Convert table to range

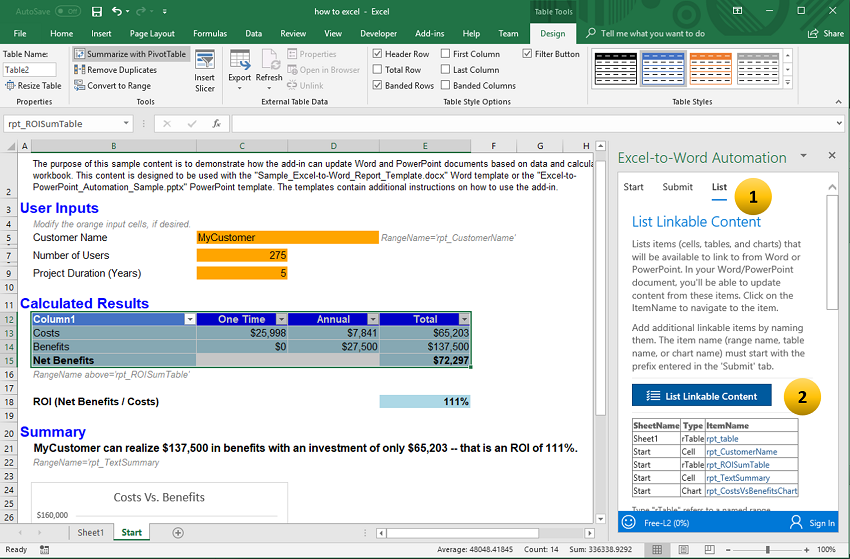[x=113, y=86]
